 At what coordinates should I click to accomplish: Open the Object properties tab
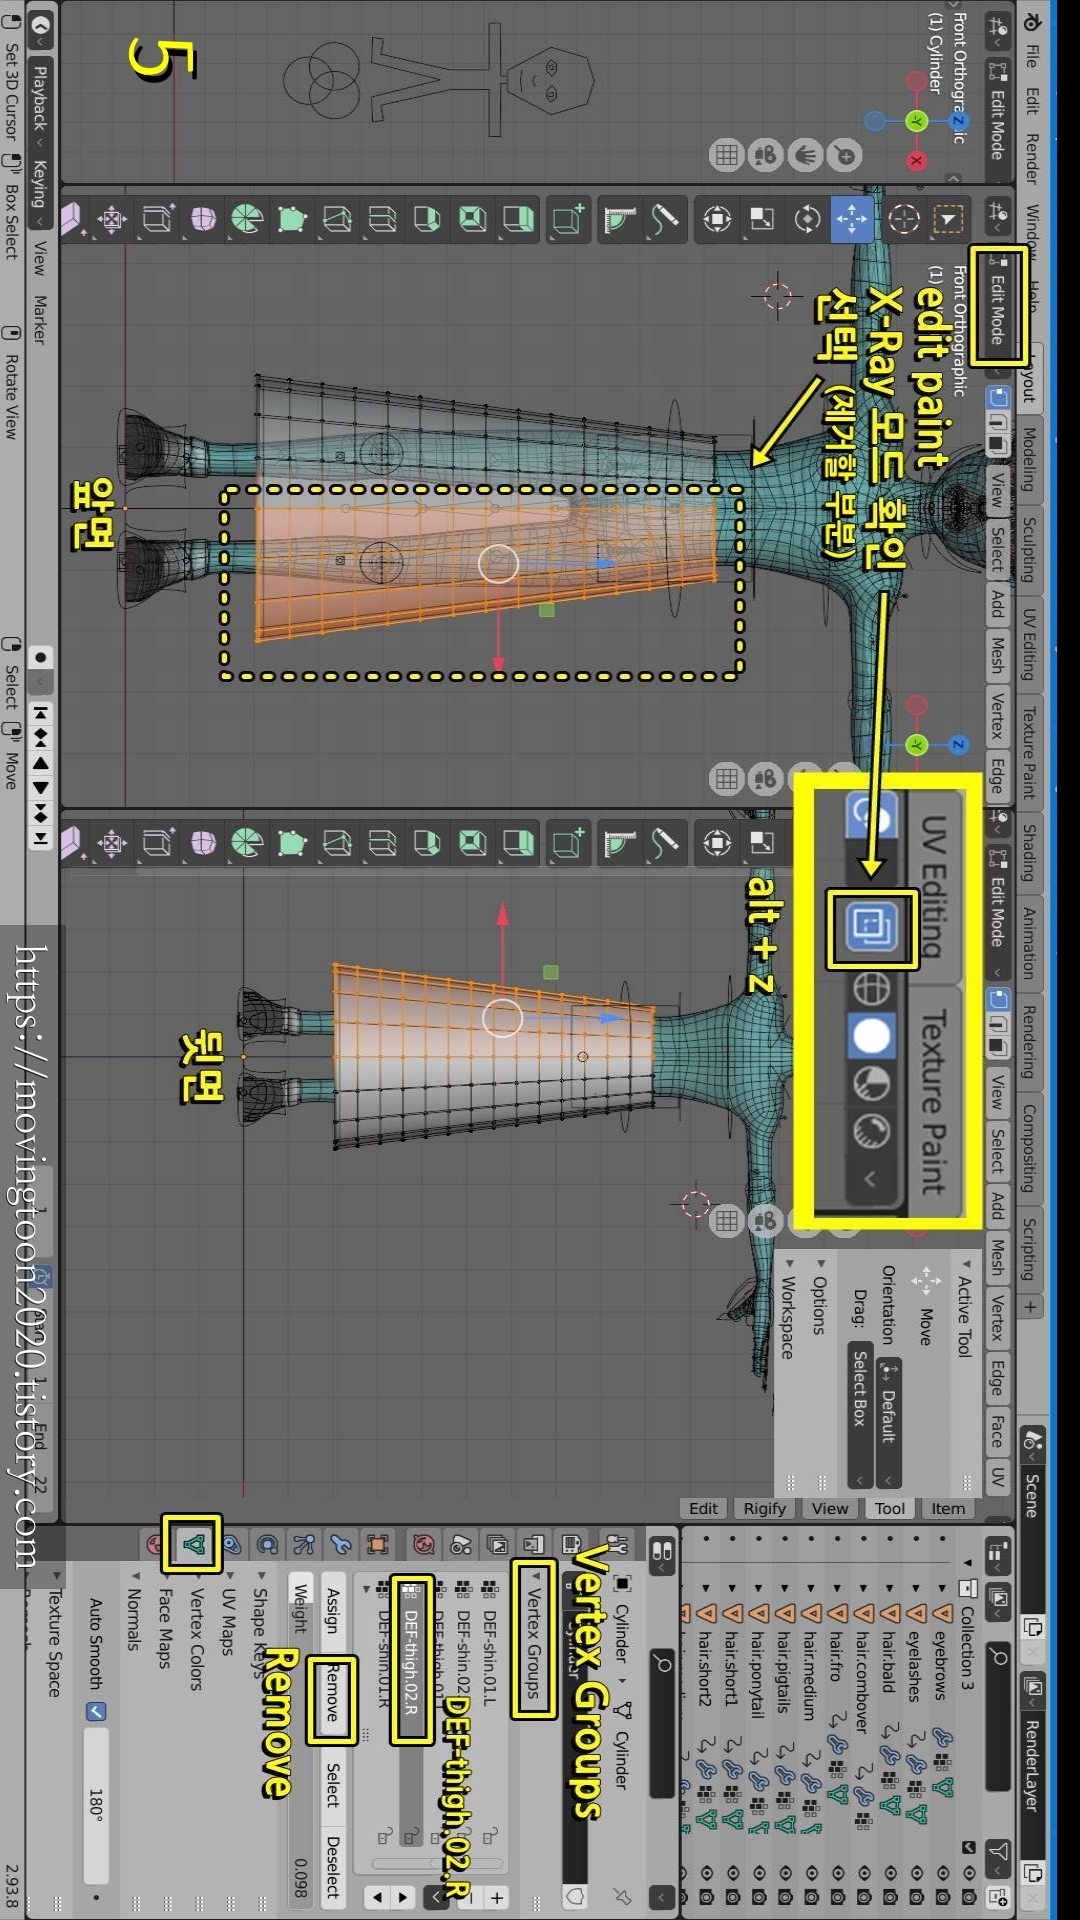tap(378, 1545)
